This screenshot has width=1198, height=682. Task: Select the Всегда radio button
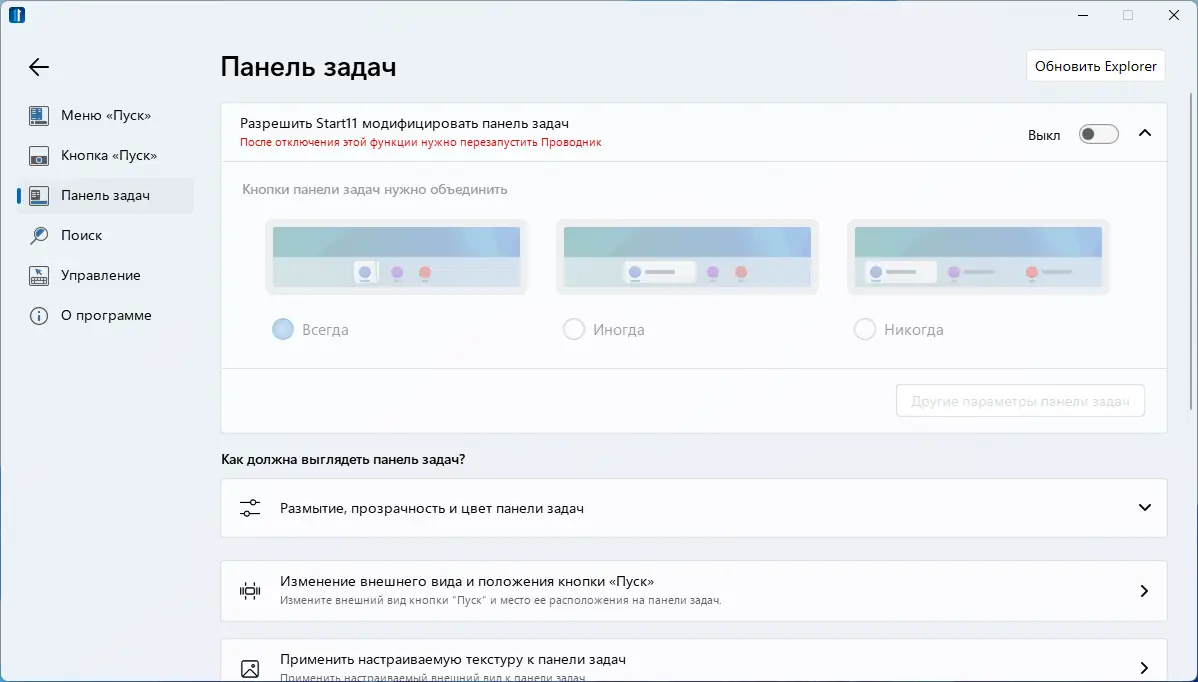click(282, 328)
